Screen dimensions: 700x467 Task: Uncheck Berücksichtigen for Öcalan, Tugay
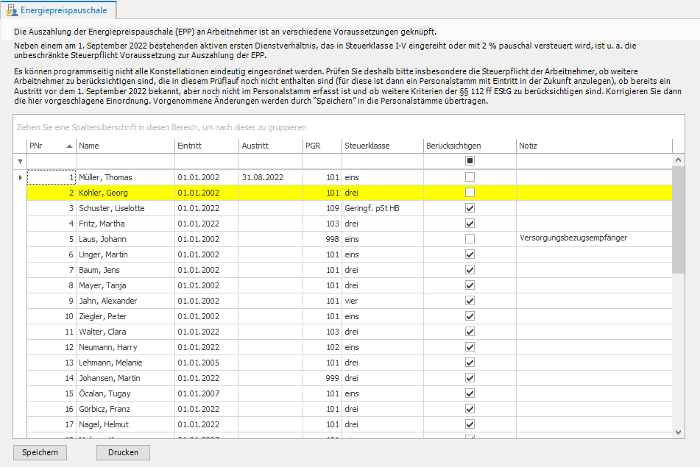pos(470,393)
